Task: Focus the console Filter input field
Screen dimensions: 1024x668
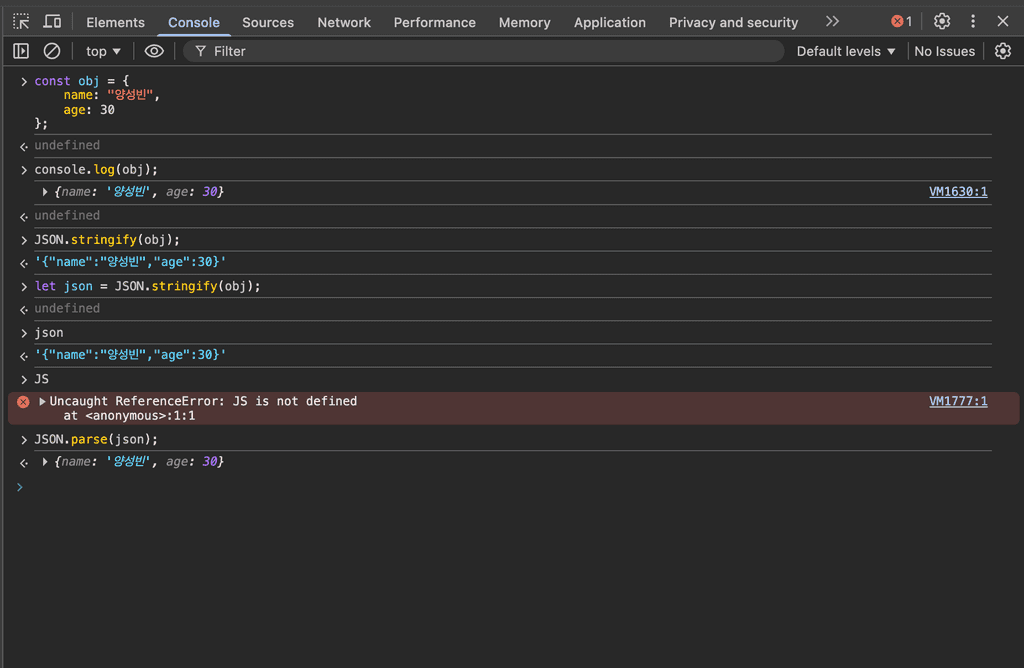Action: coord(490,51)
